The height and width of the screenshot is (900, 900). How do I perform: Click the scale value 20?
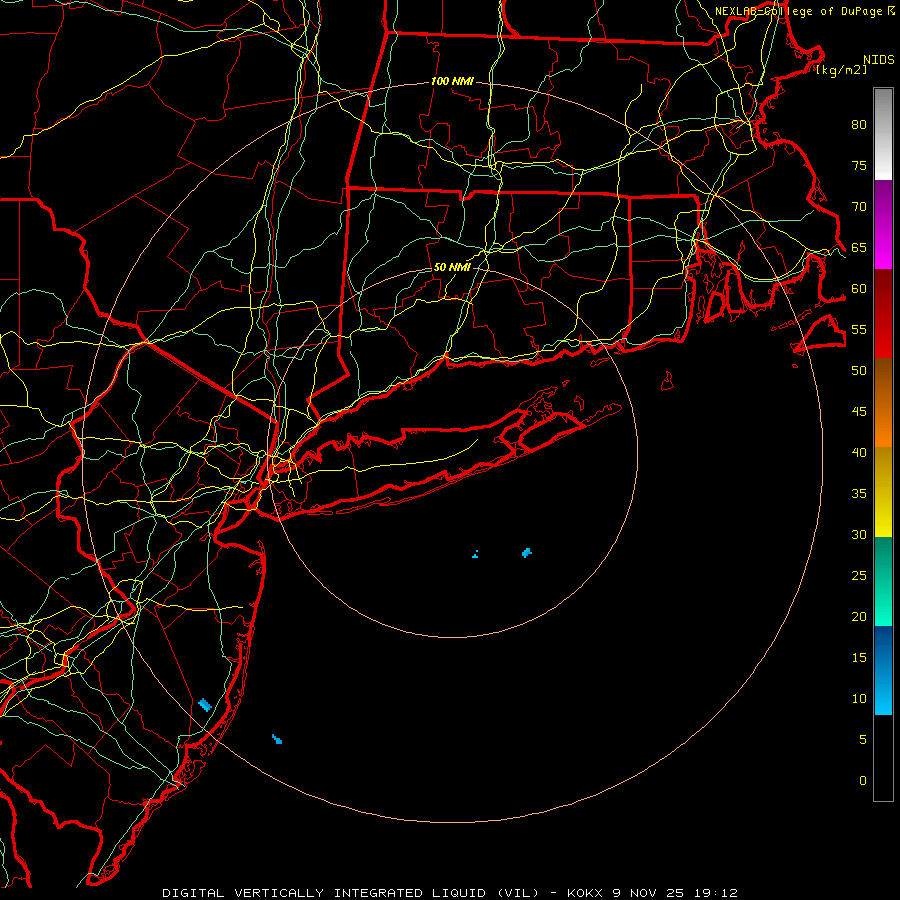859,617
